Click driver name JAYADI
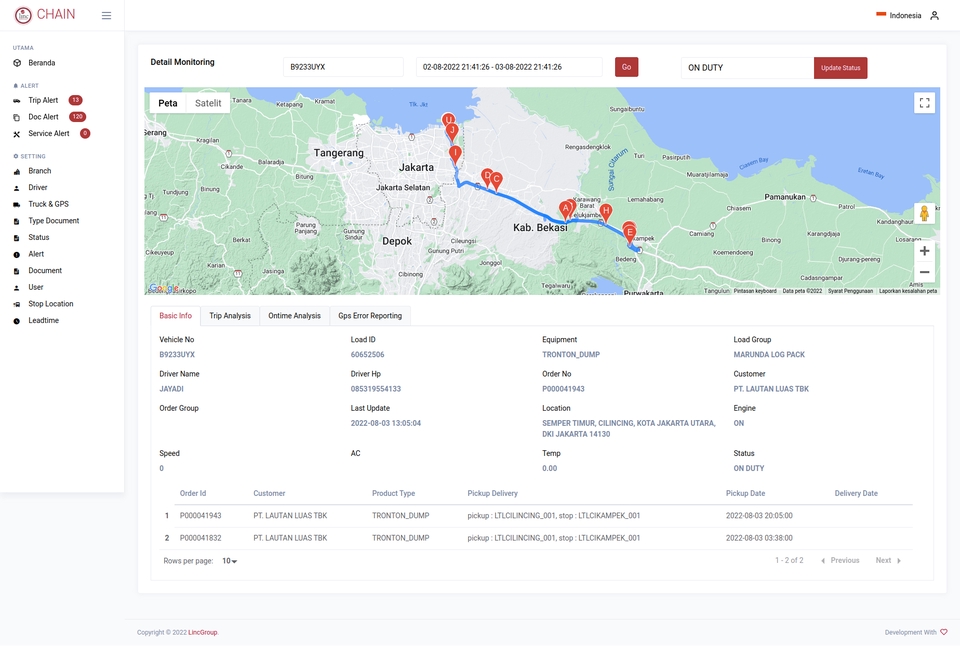Viewport: 960px width, 646px height. (x=171, y=389)
